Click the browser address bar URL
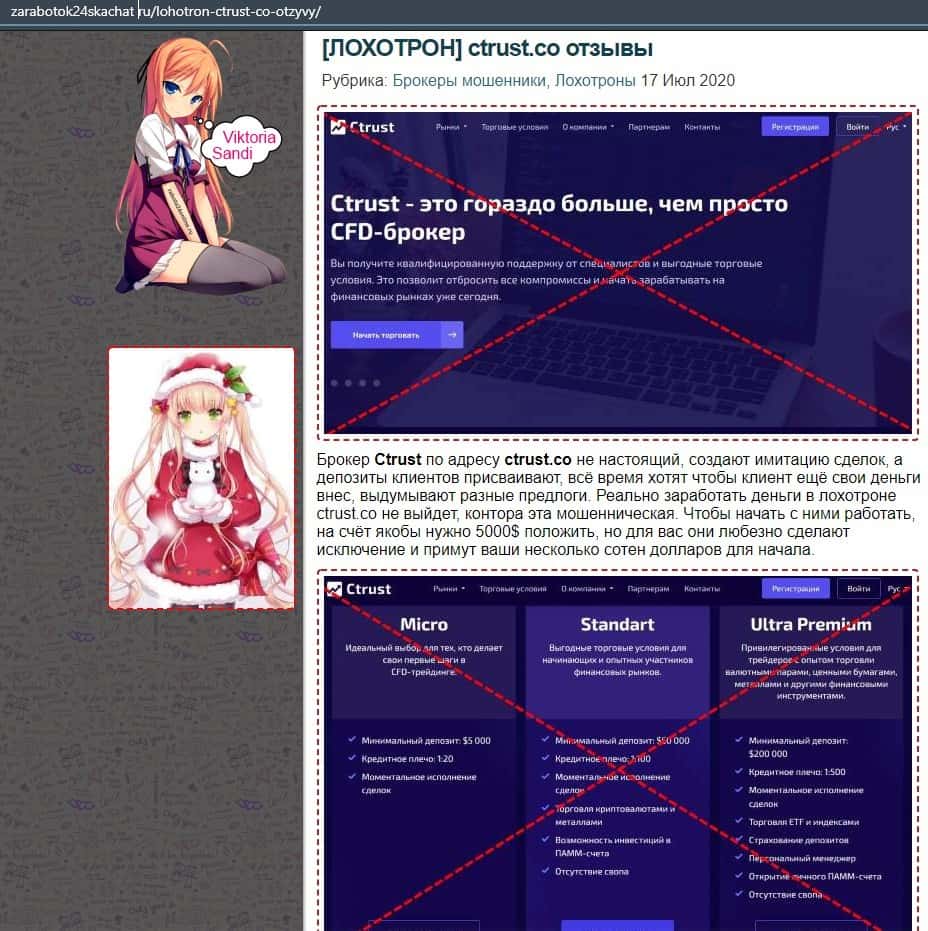This screenshot has height=931, width=928. 166,11
